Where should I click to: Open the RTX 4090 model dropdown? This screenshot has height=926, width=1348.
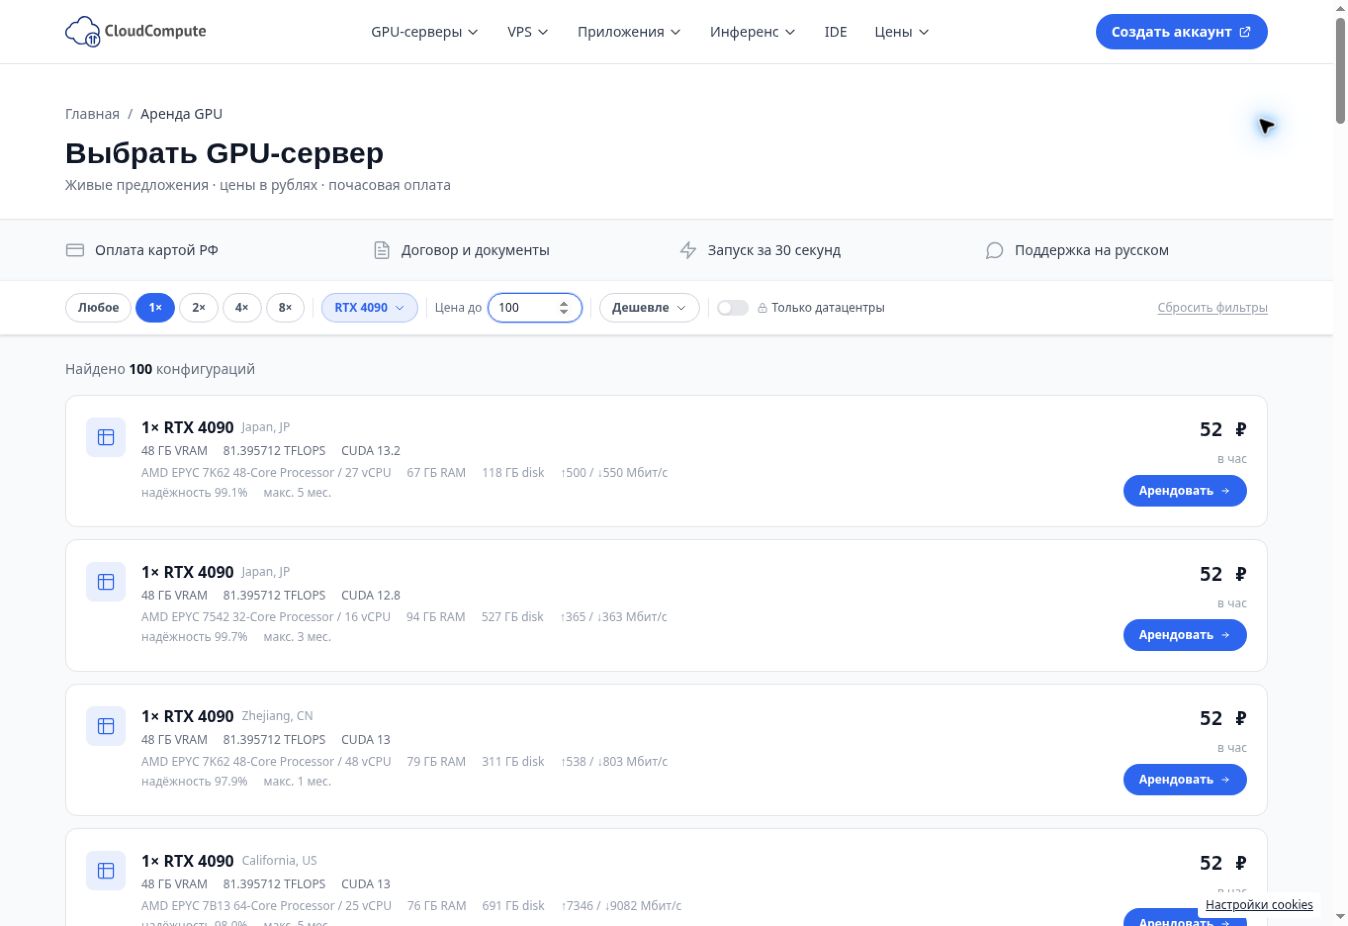[369, 308]
